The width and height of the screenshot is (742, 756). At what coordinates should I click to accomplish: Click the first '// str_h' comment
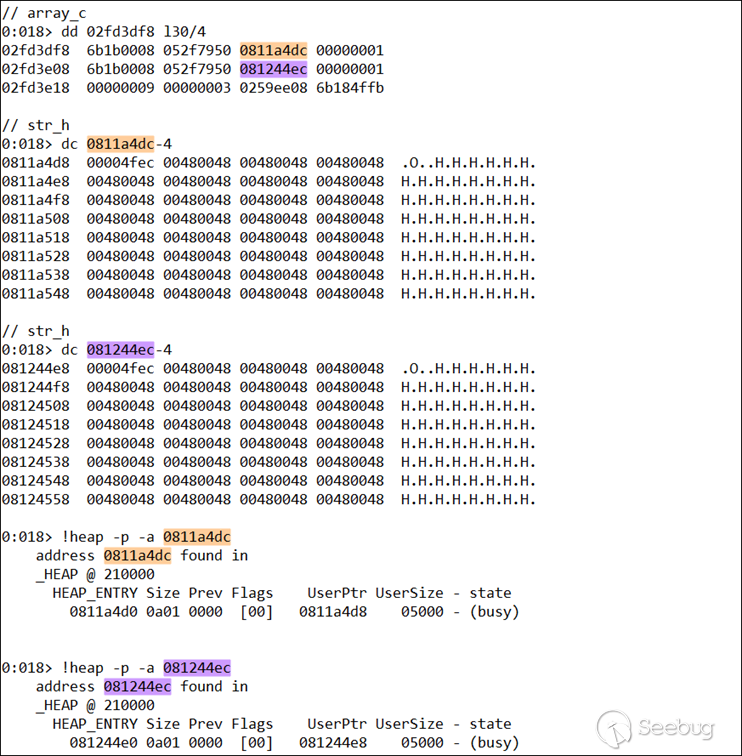pyautogui.click(x=36, y=125)
